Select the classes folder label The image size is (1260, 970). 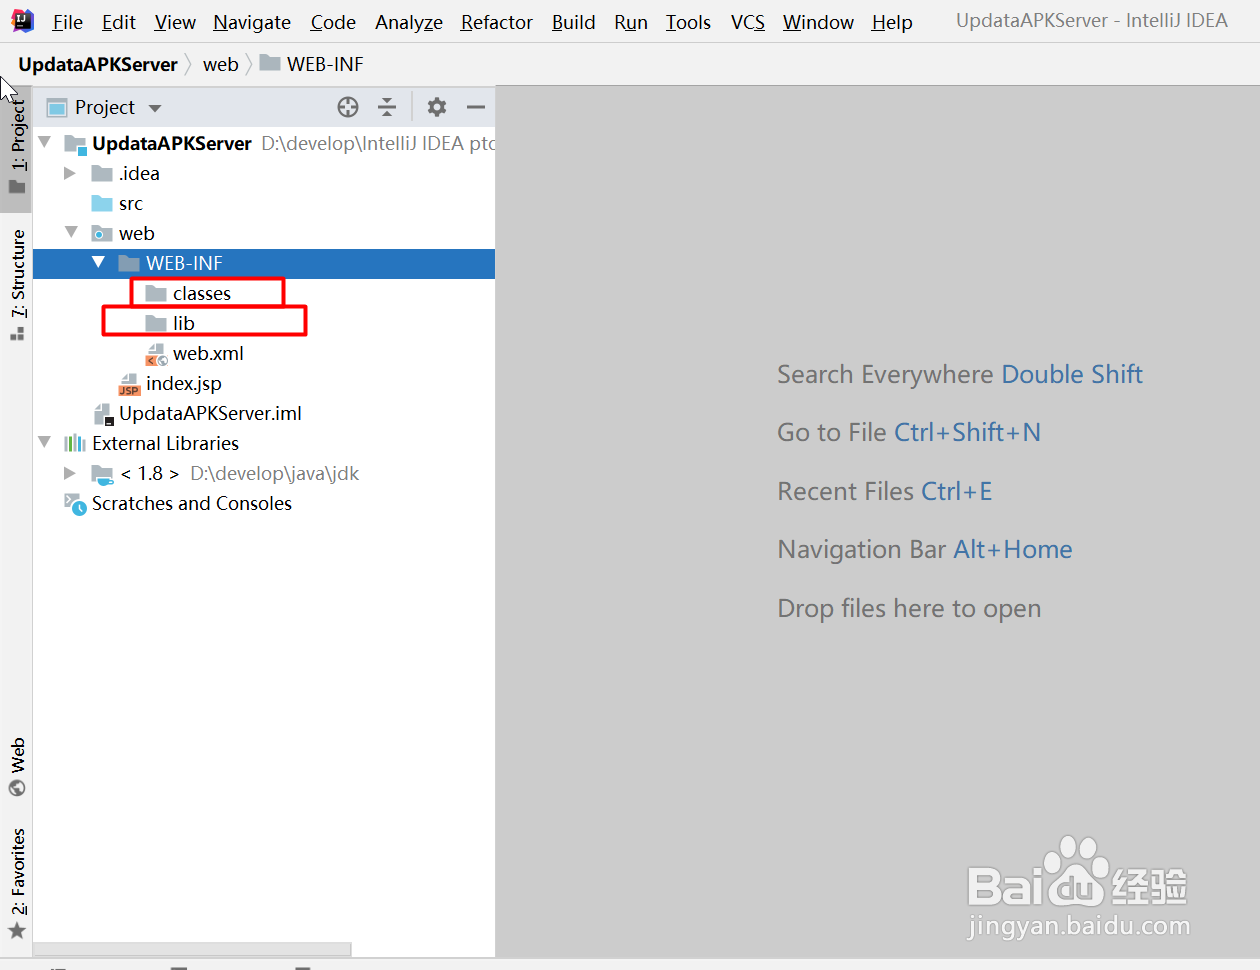(x=202, y=294)
